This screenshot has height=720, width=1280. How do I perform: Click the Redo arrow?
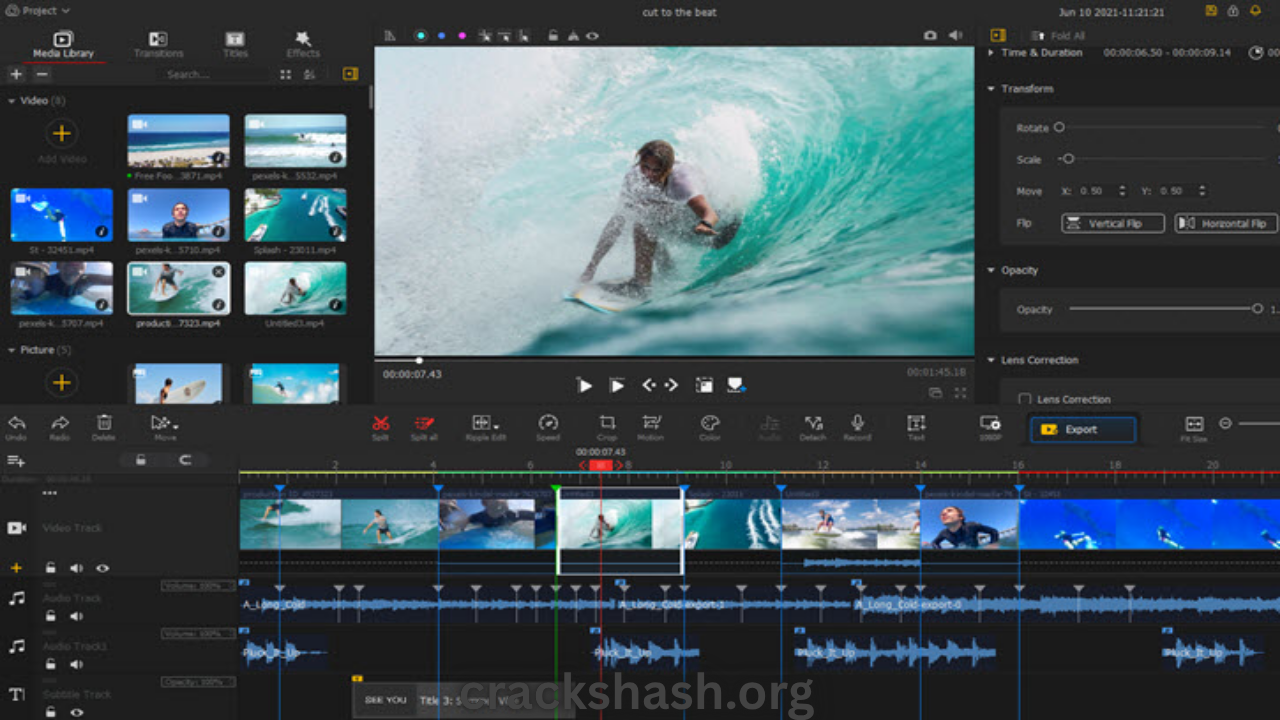[x=60, y=423]
